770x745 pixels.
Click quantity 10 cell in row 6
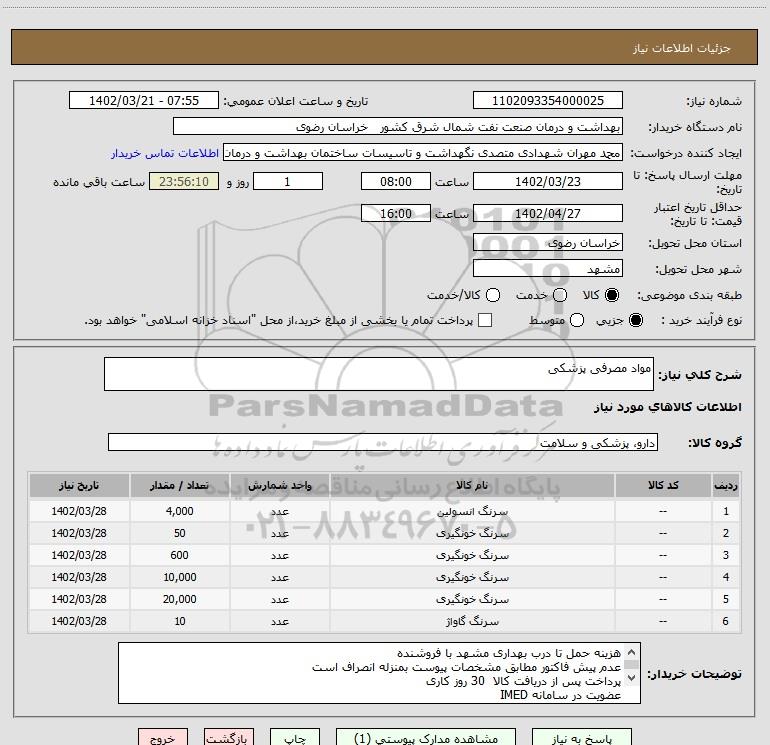179,622
